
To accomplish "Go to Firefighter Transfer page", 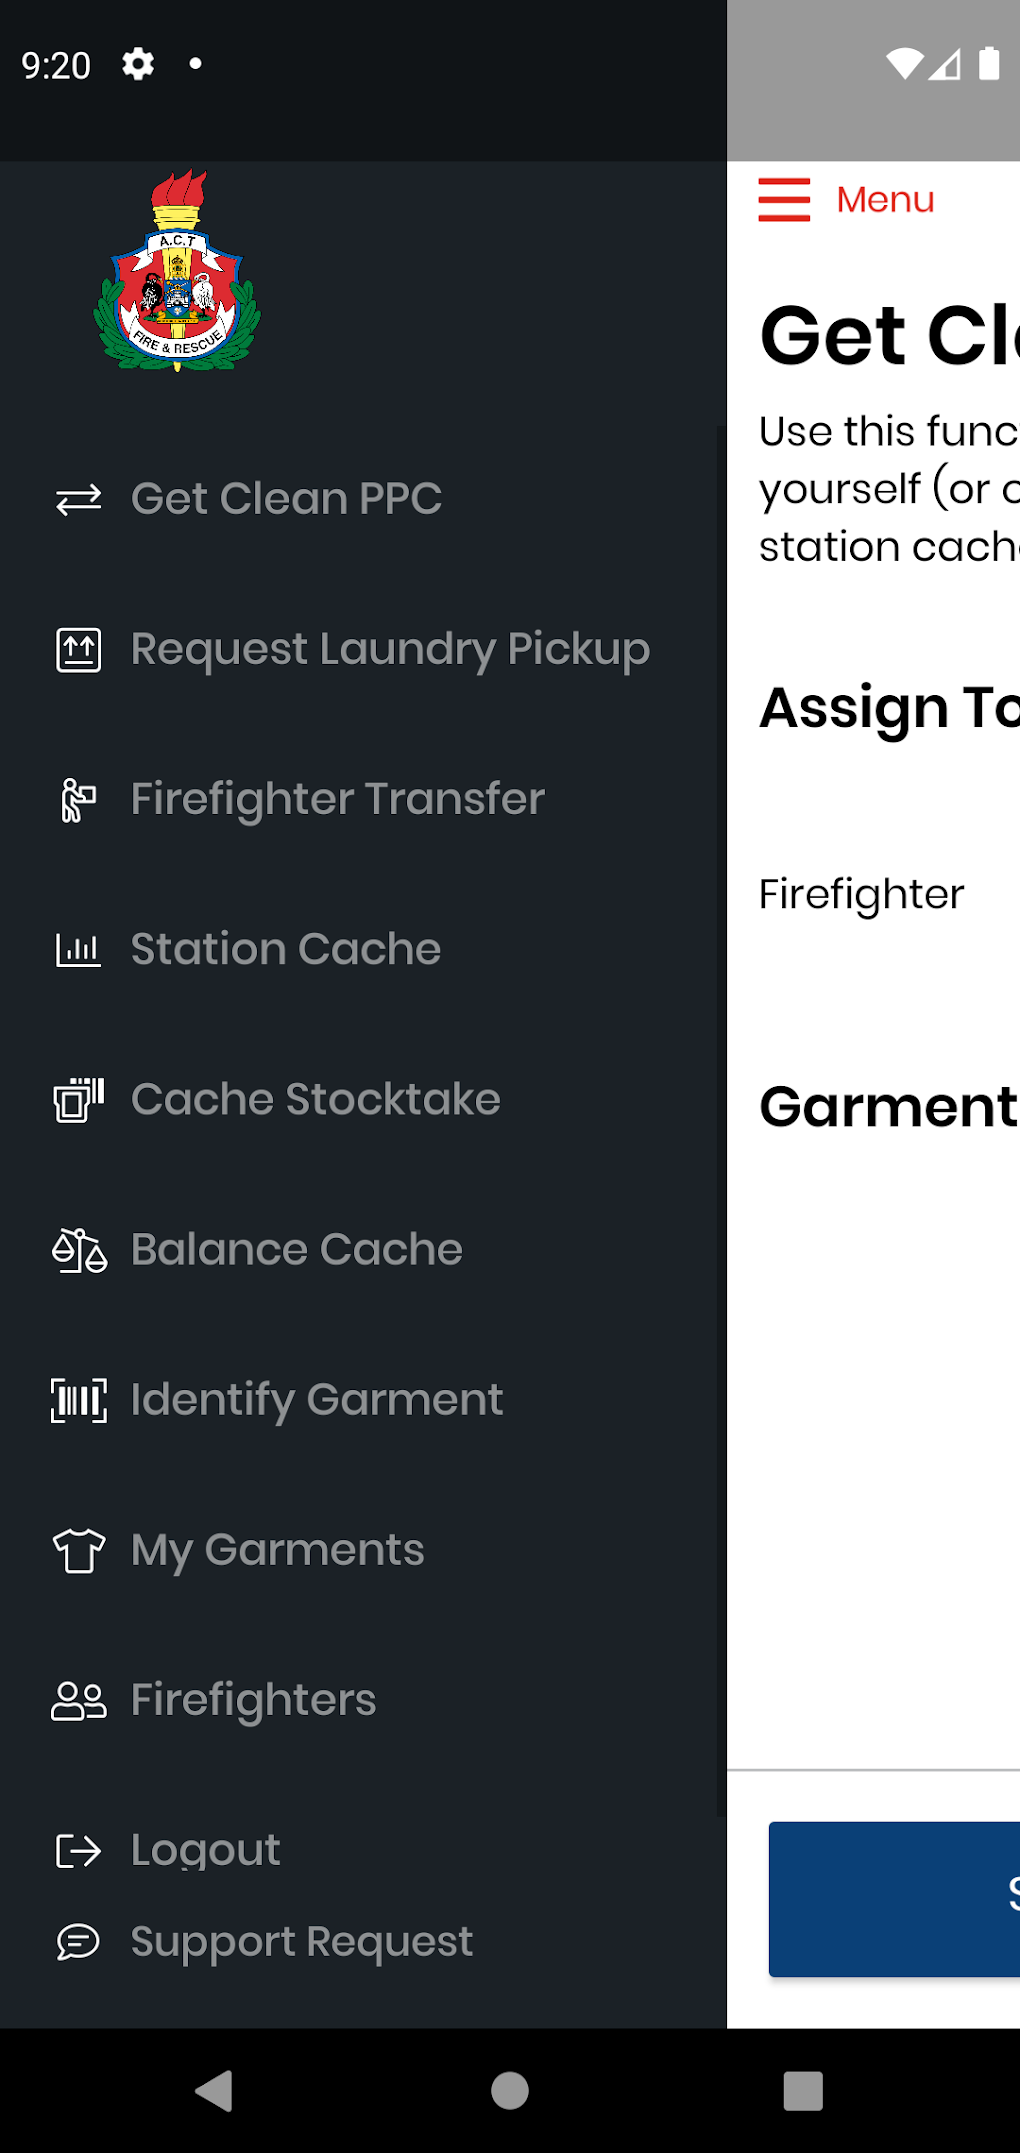I will pyautogui.click(x=337, y=800).
